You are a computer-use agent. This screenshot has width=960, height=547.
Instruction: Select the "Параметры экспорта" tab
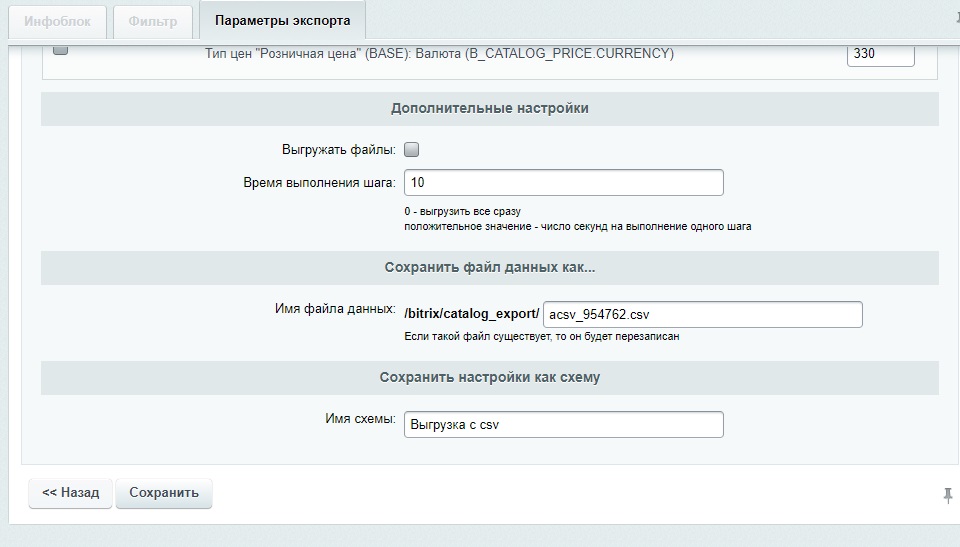click(282, 20)
